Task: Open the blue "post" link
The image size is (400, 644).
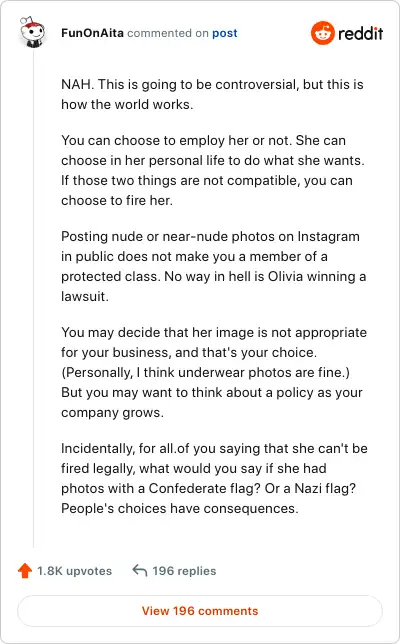Action: tap(225, 33)
